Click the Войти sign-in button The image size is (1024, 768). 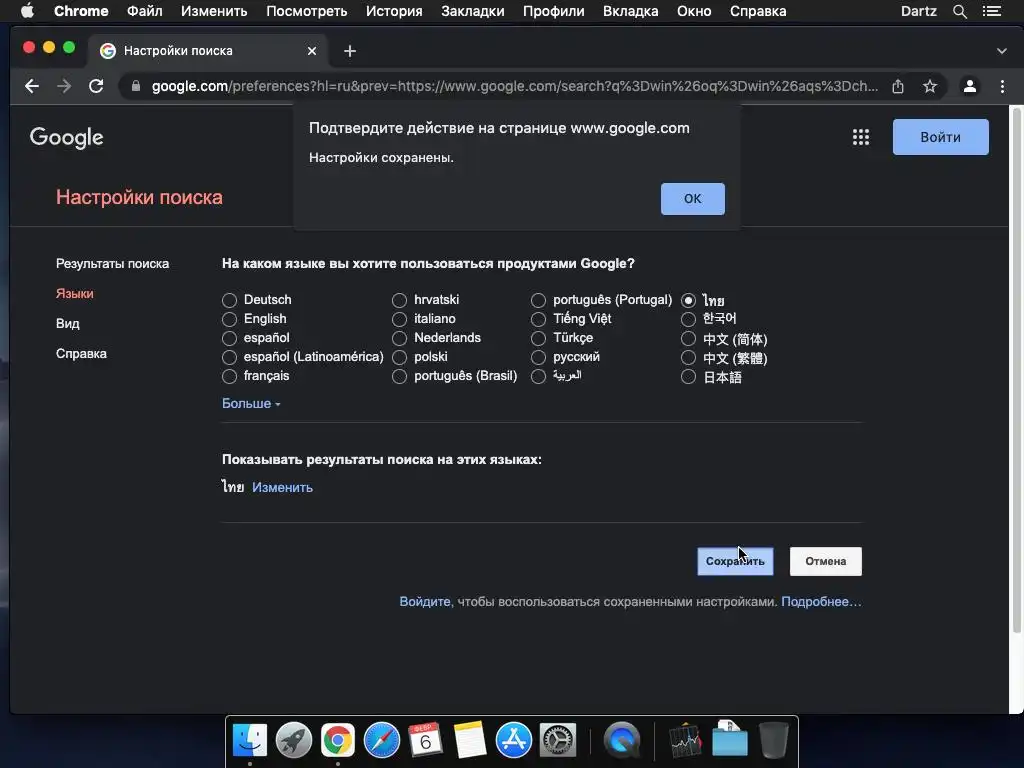940,137
